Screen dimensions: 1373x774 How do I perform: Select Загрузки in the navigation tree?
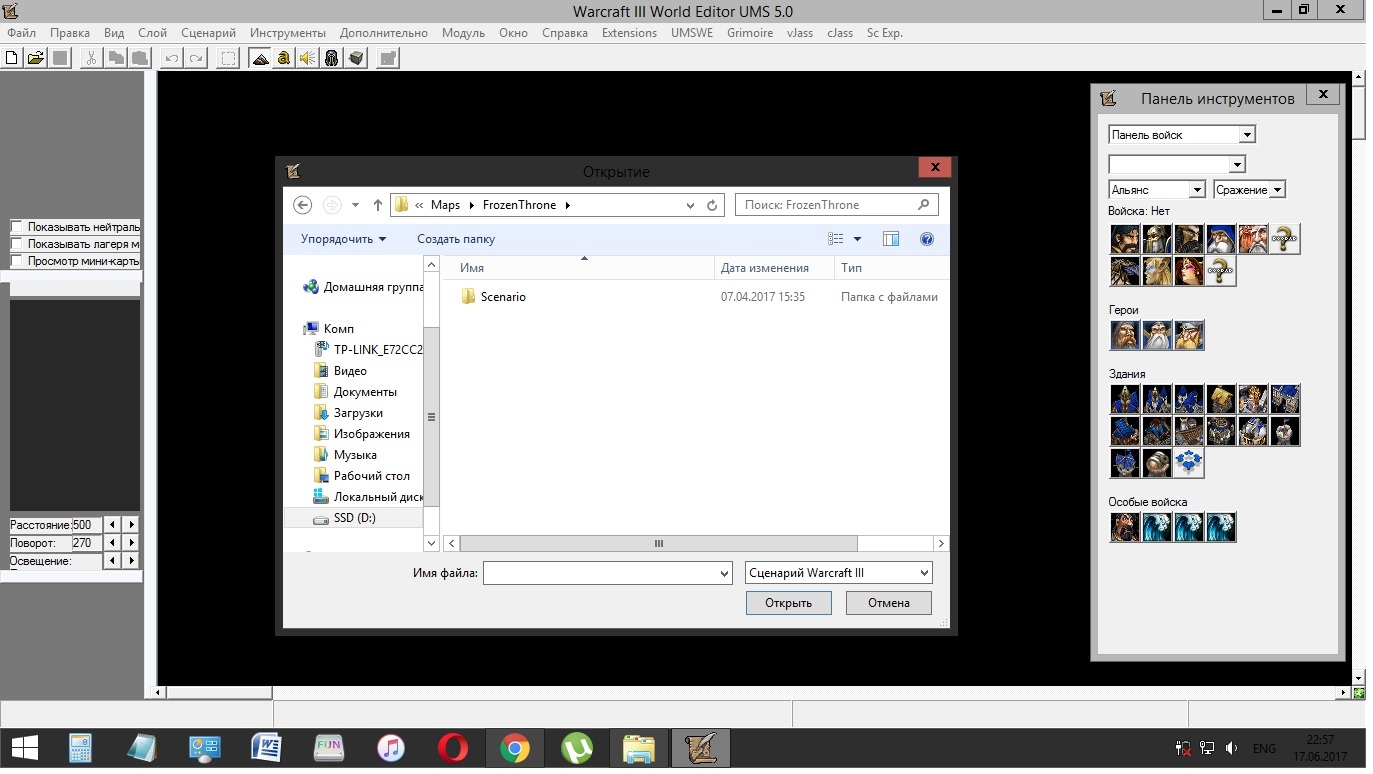pyautogui.click(x=358, y=413)
